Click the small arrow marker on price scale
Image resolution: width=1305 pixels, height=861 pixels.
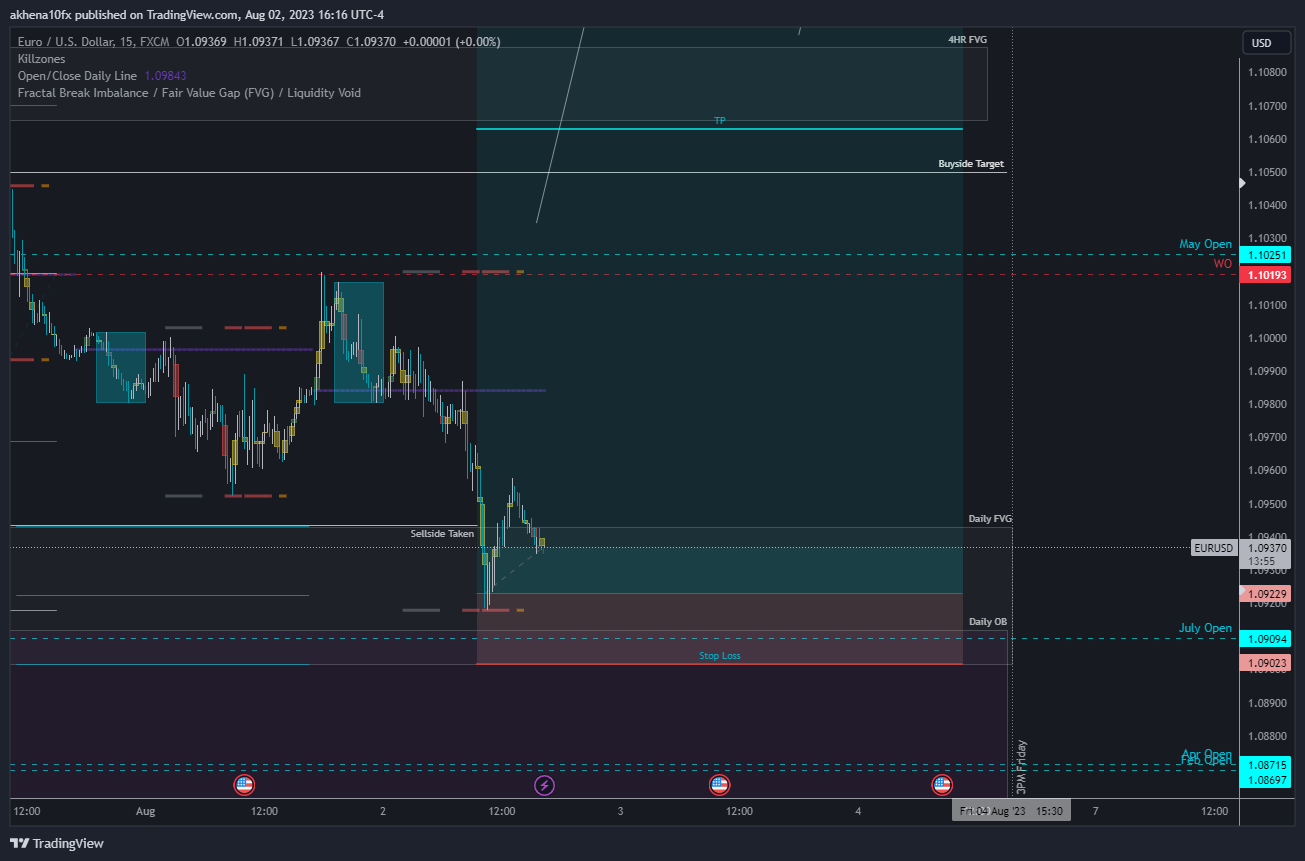pyautogui.click(x=1242, y=183)
